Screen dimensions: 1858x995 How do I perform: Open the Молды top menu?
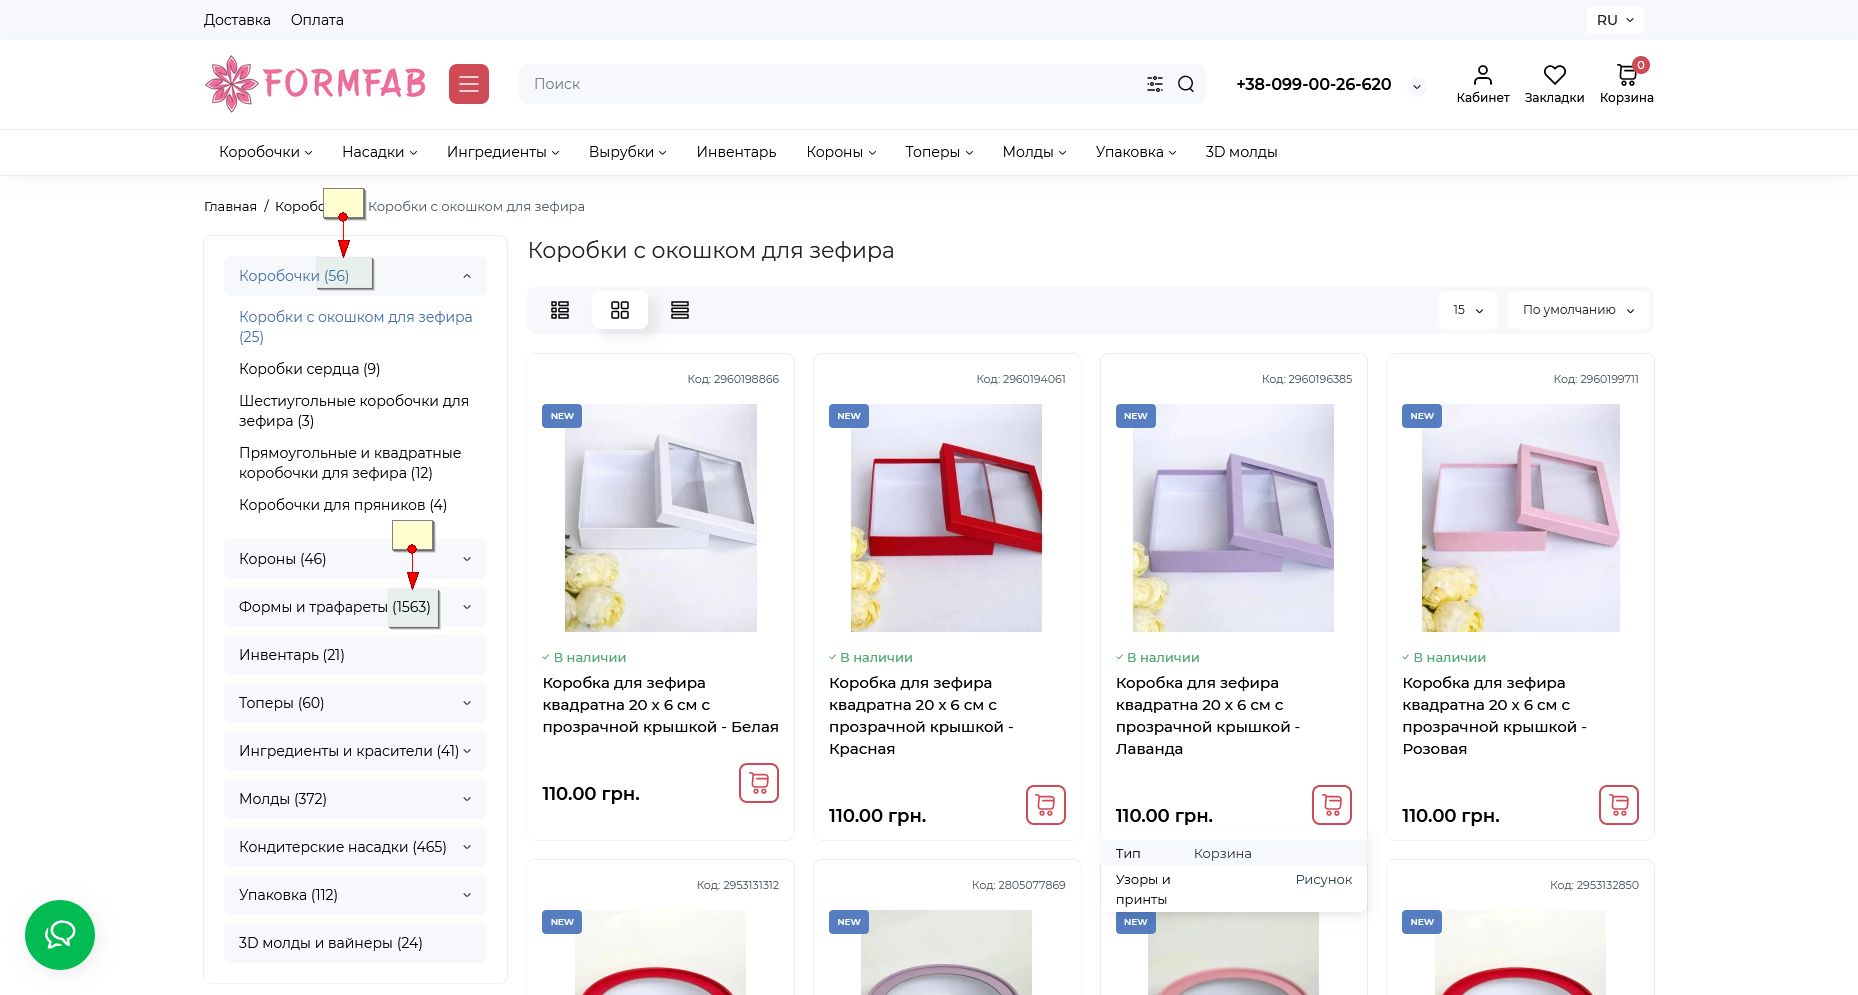1034,152
